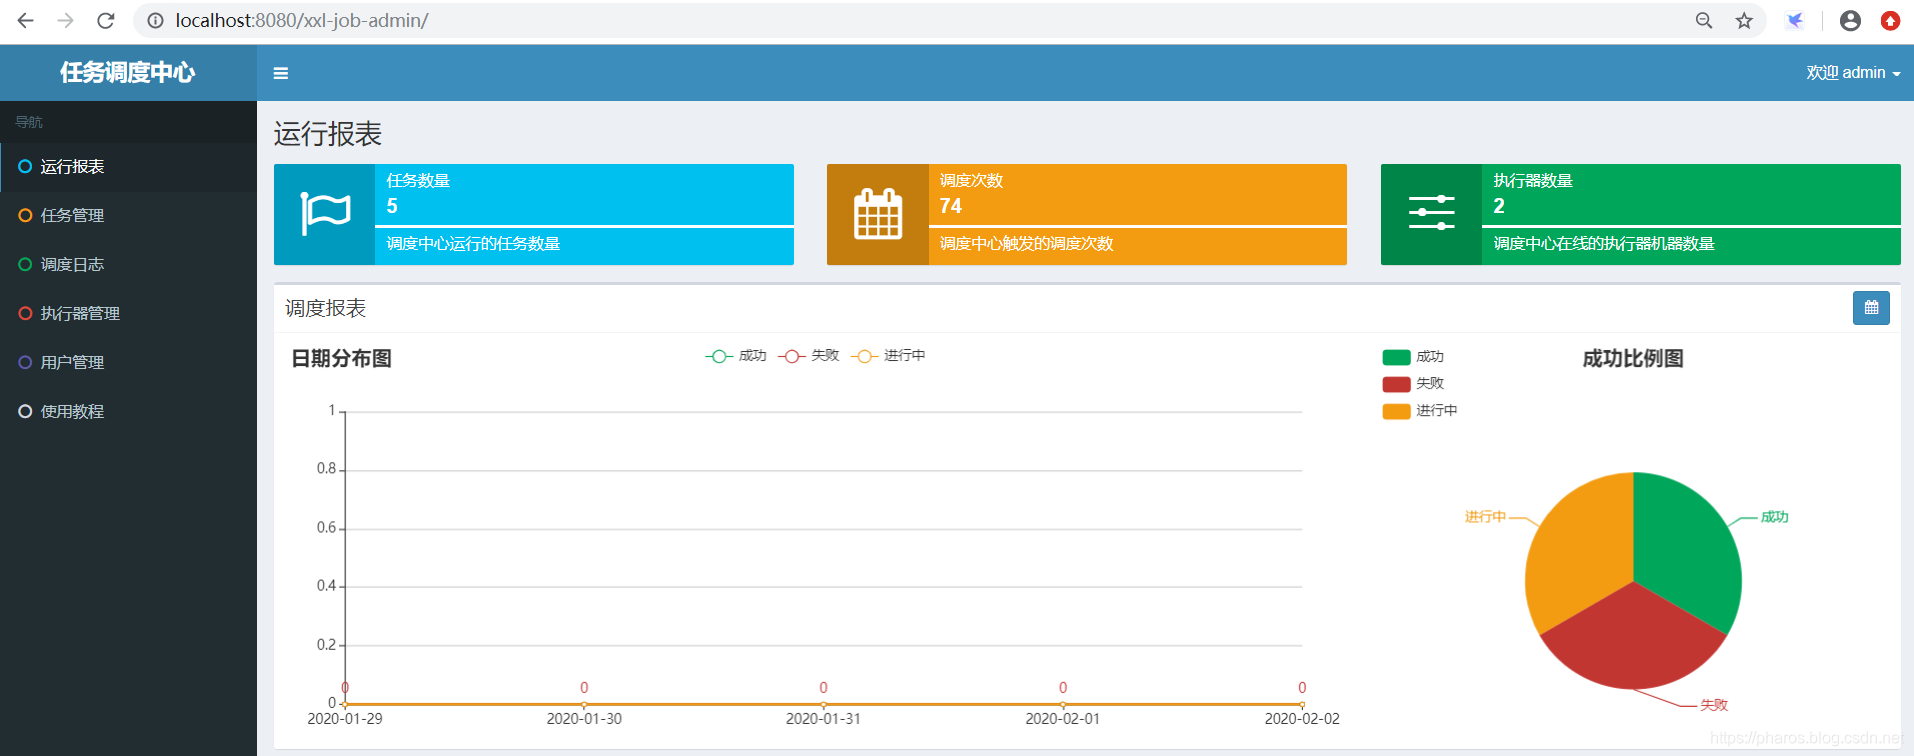Screen dimensions: 1914x756
Task: Click the 调度报表 panel heading
Action: coord(326,308)
